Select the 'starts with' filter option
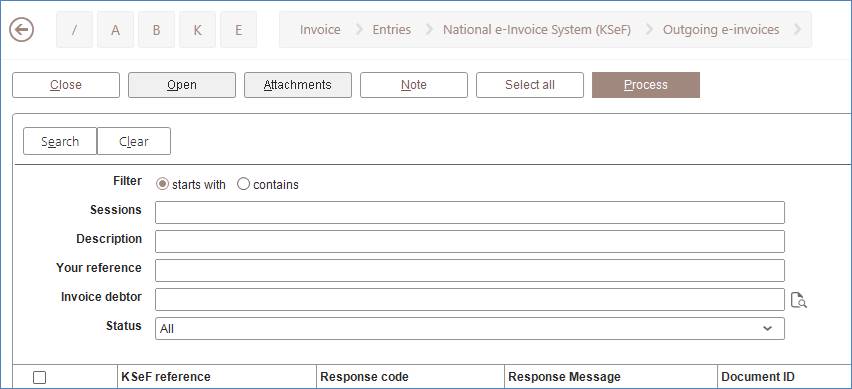 pos(162,184)
